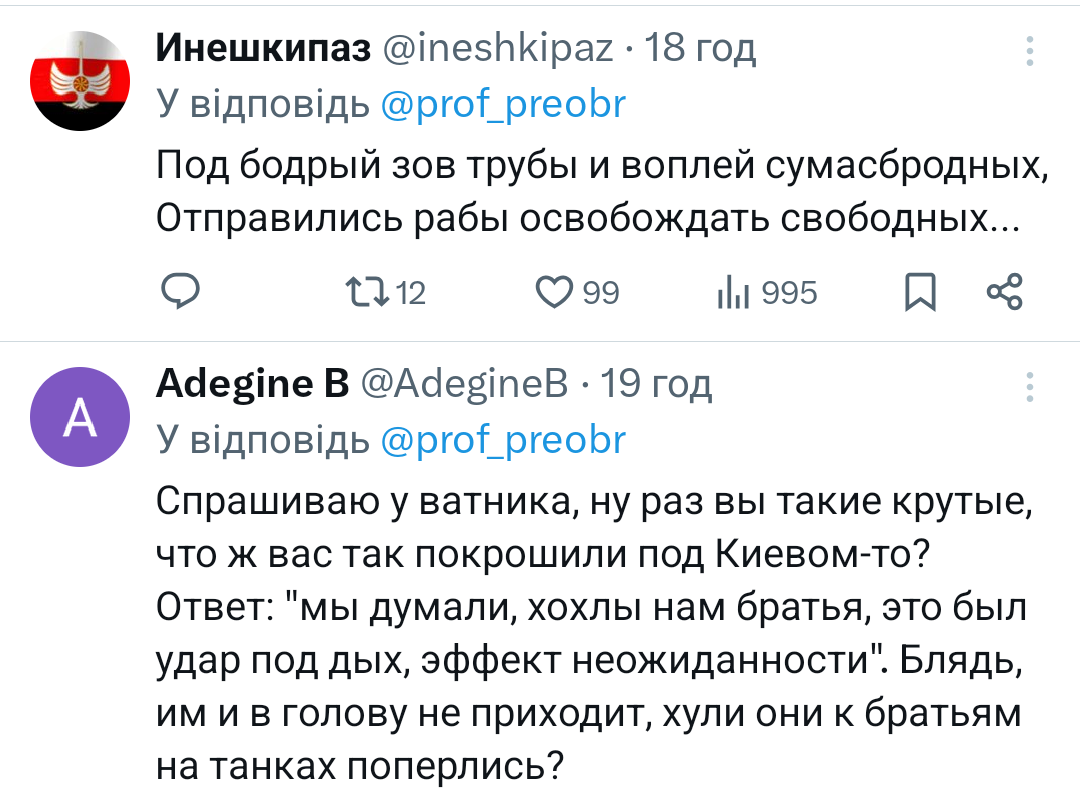Open view analytics showing 995 views
Image resolution: width=1080 pixels, height=799 pixels.
point(727,292)
